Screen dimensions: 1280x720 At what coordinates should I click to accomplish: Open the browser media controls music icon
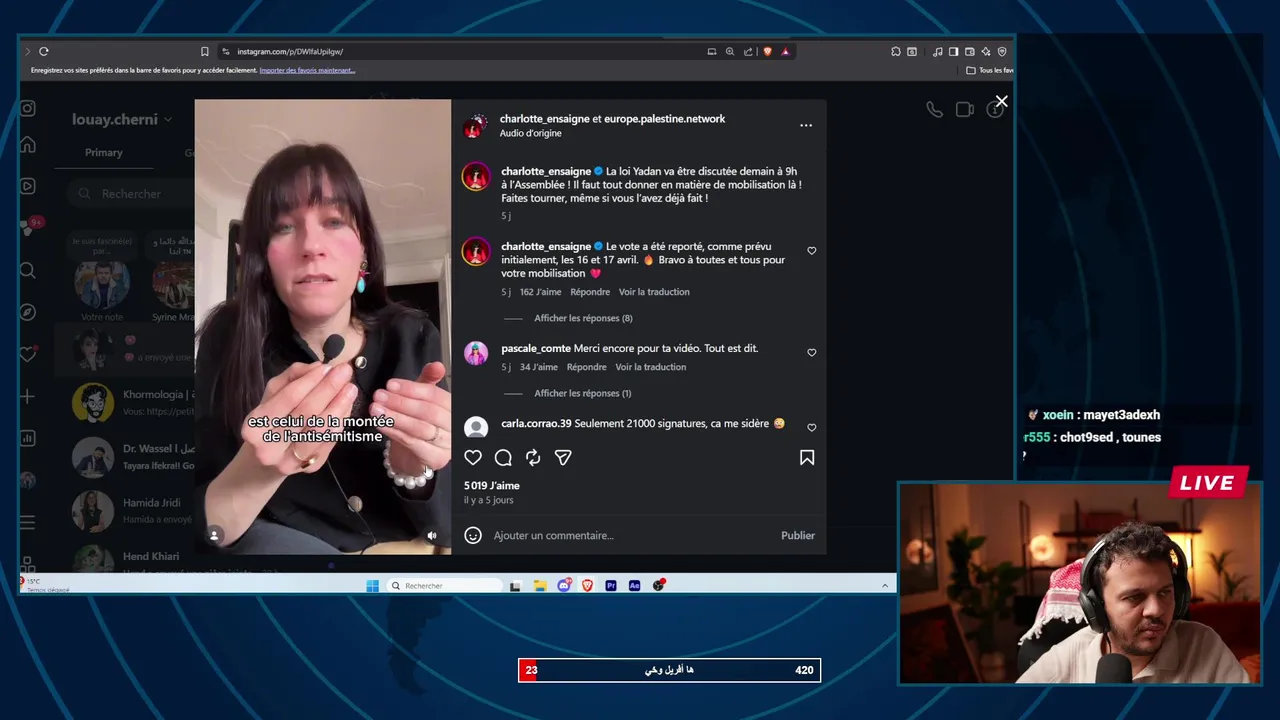pyautogui.click(x=938, y=51)
